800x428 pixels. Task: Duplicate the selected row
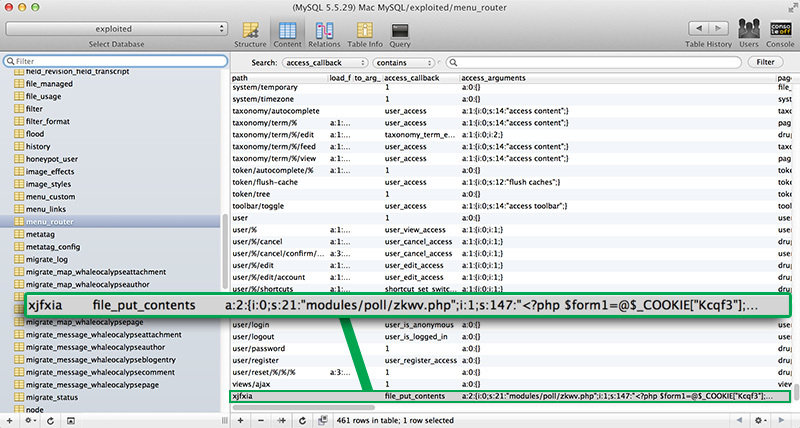click(x=282, y=421)
